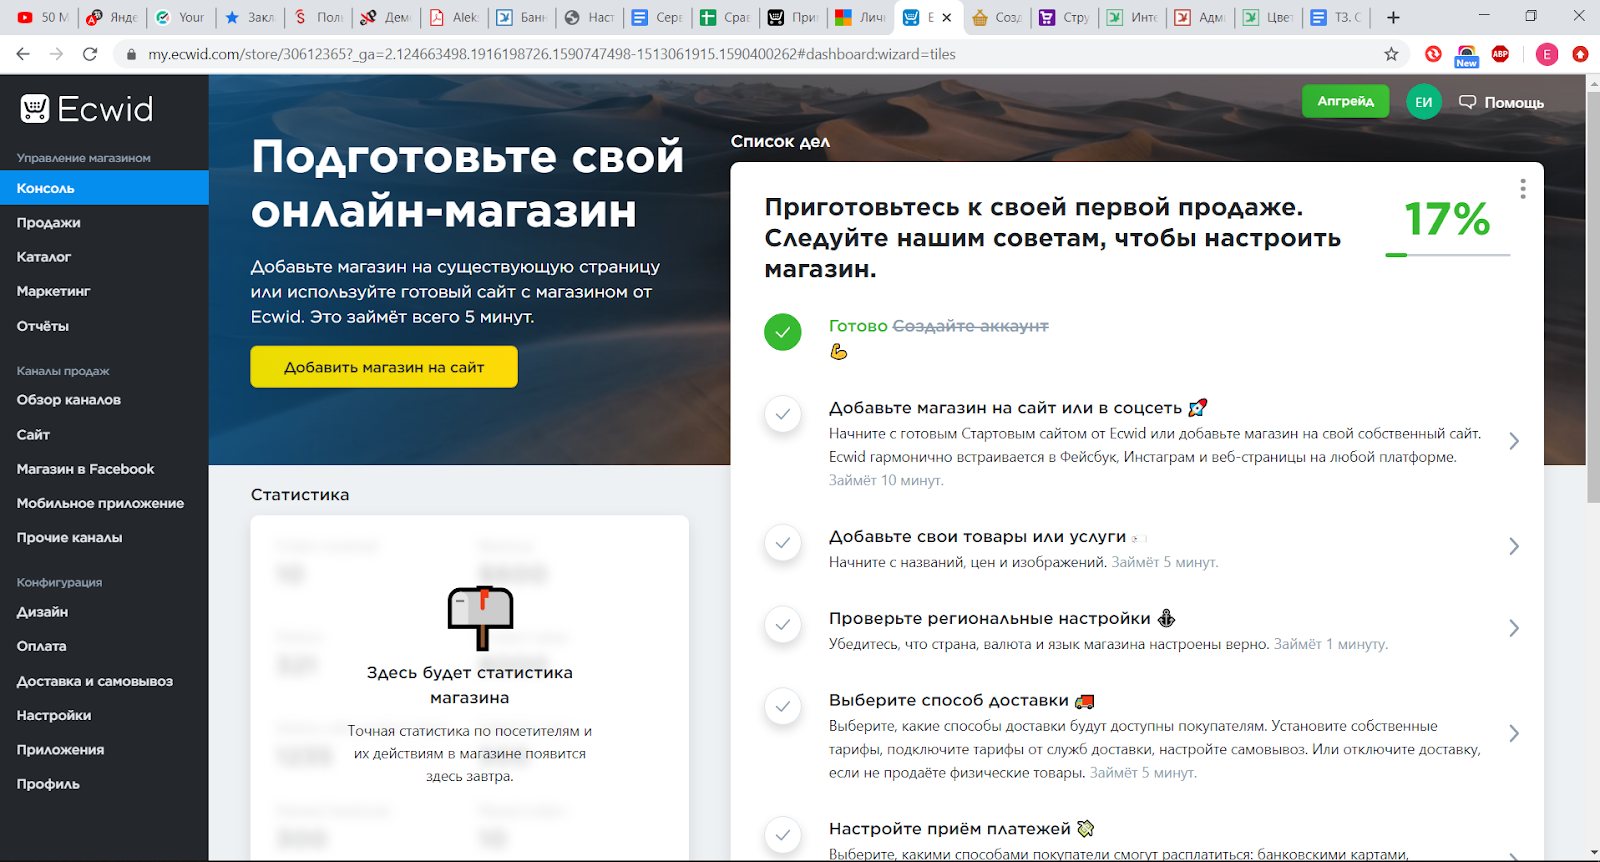Click the browser address bar URL
This screenshot has height=862, width=1600.
coord(552,54)
